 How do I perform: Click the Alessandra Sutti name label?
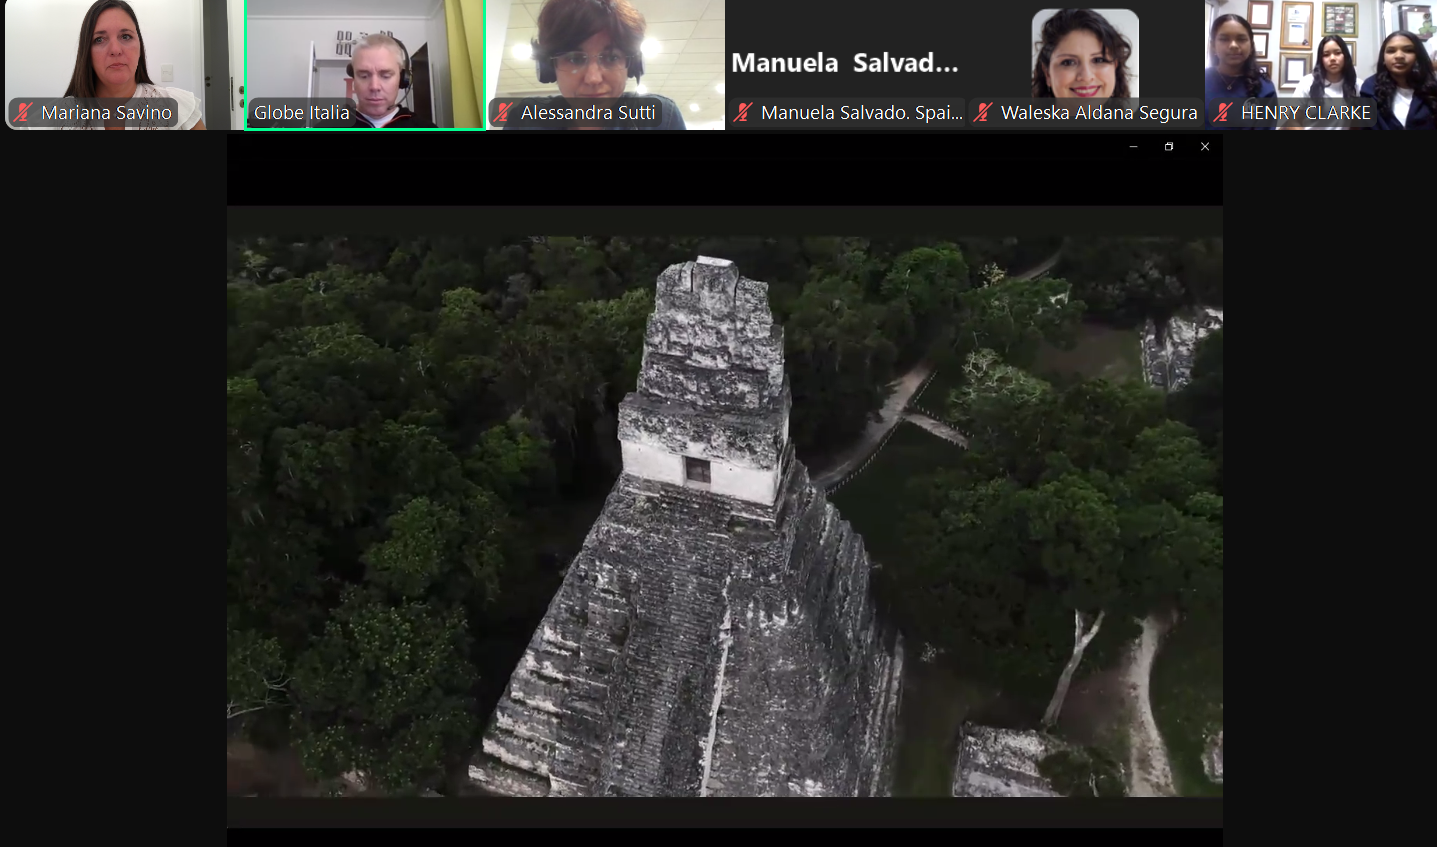(588, 113)
